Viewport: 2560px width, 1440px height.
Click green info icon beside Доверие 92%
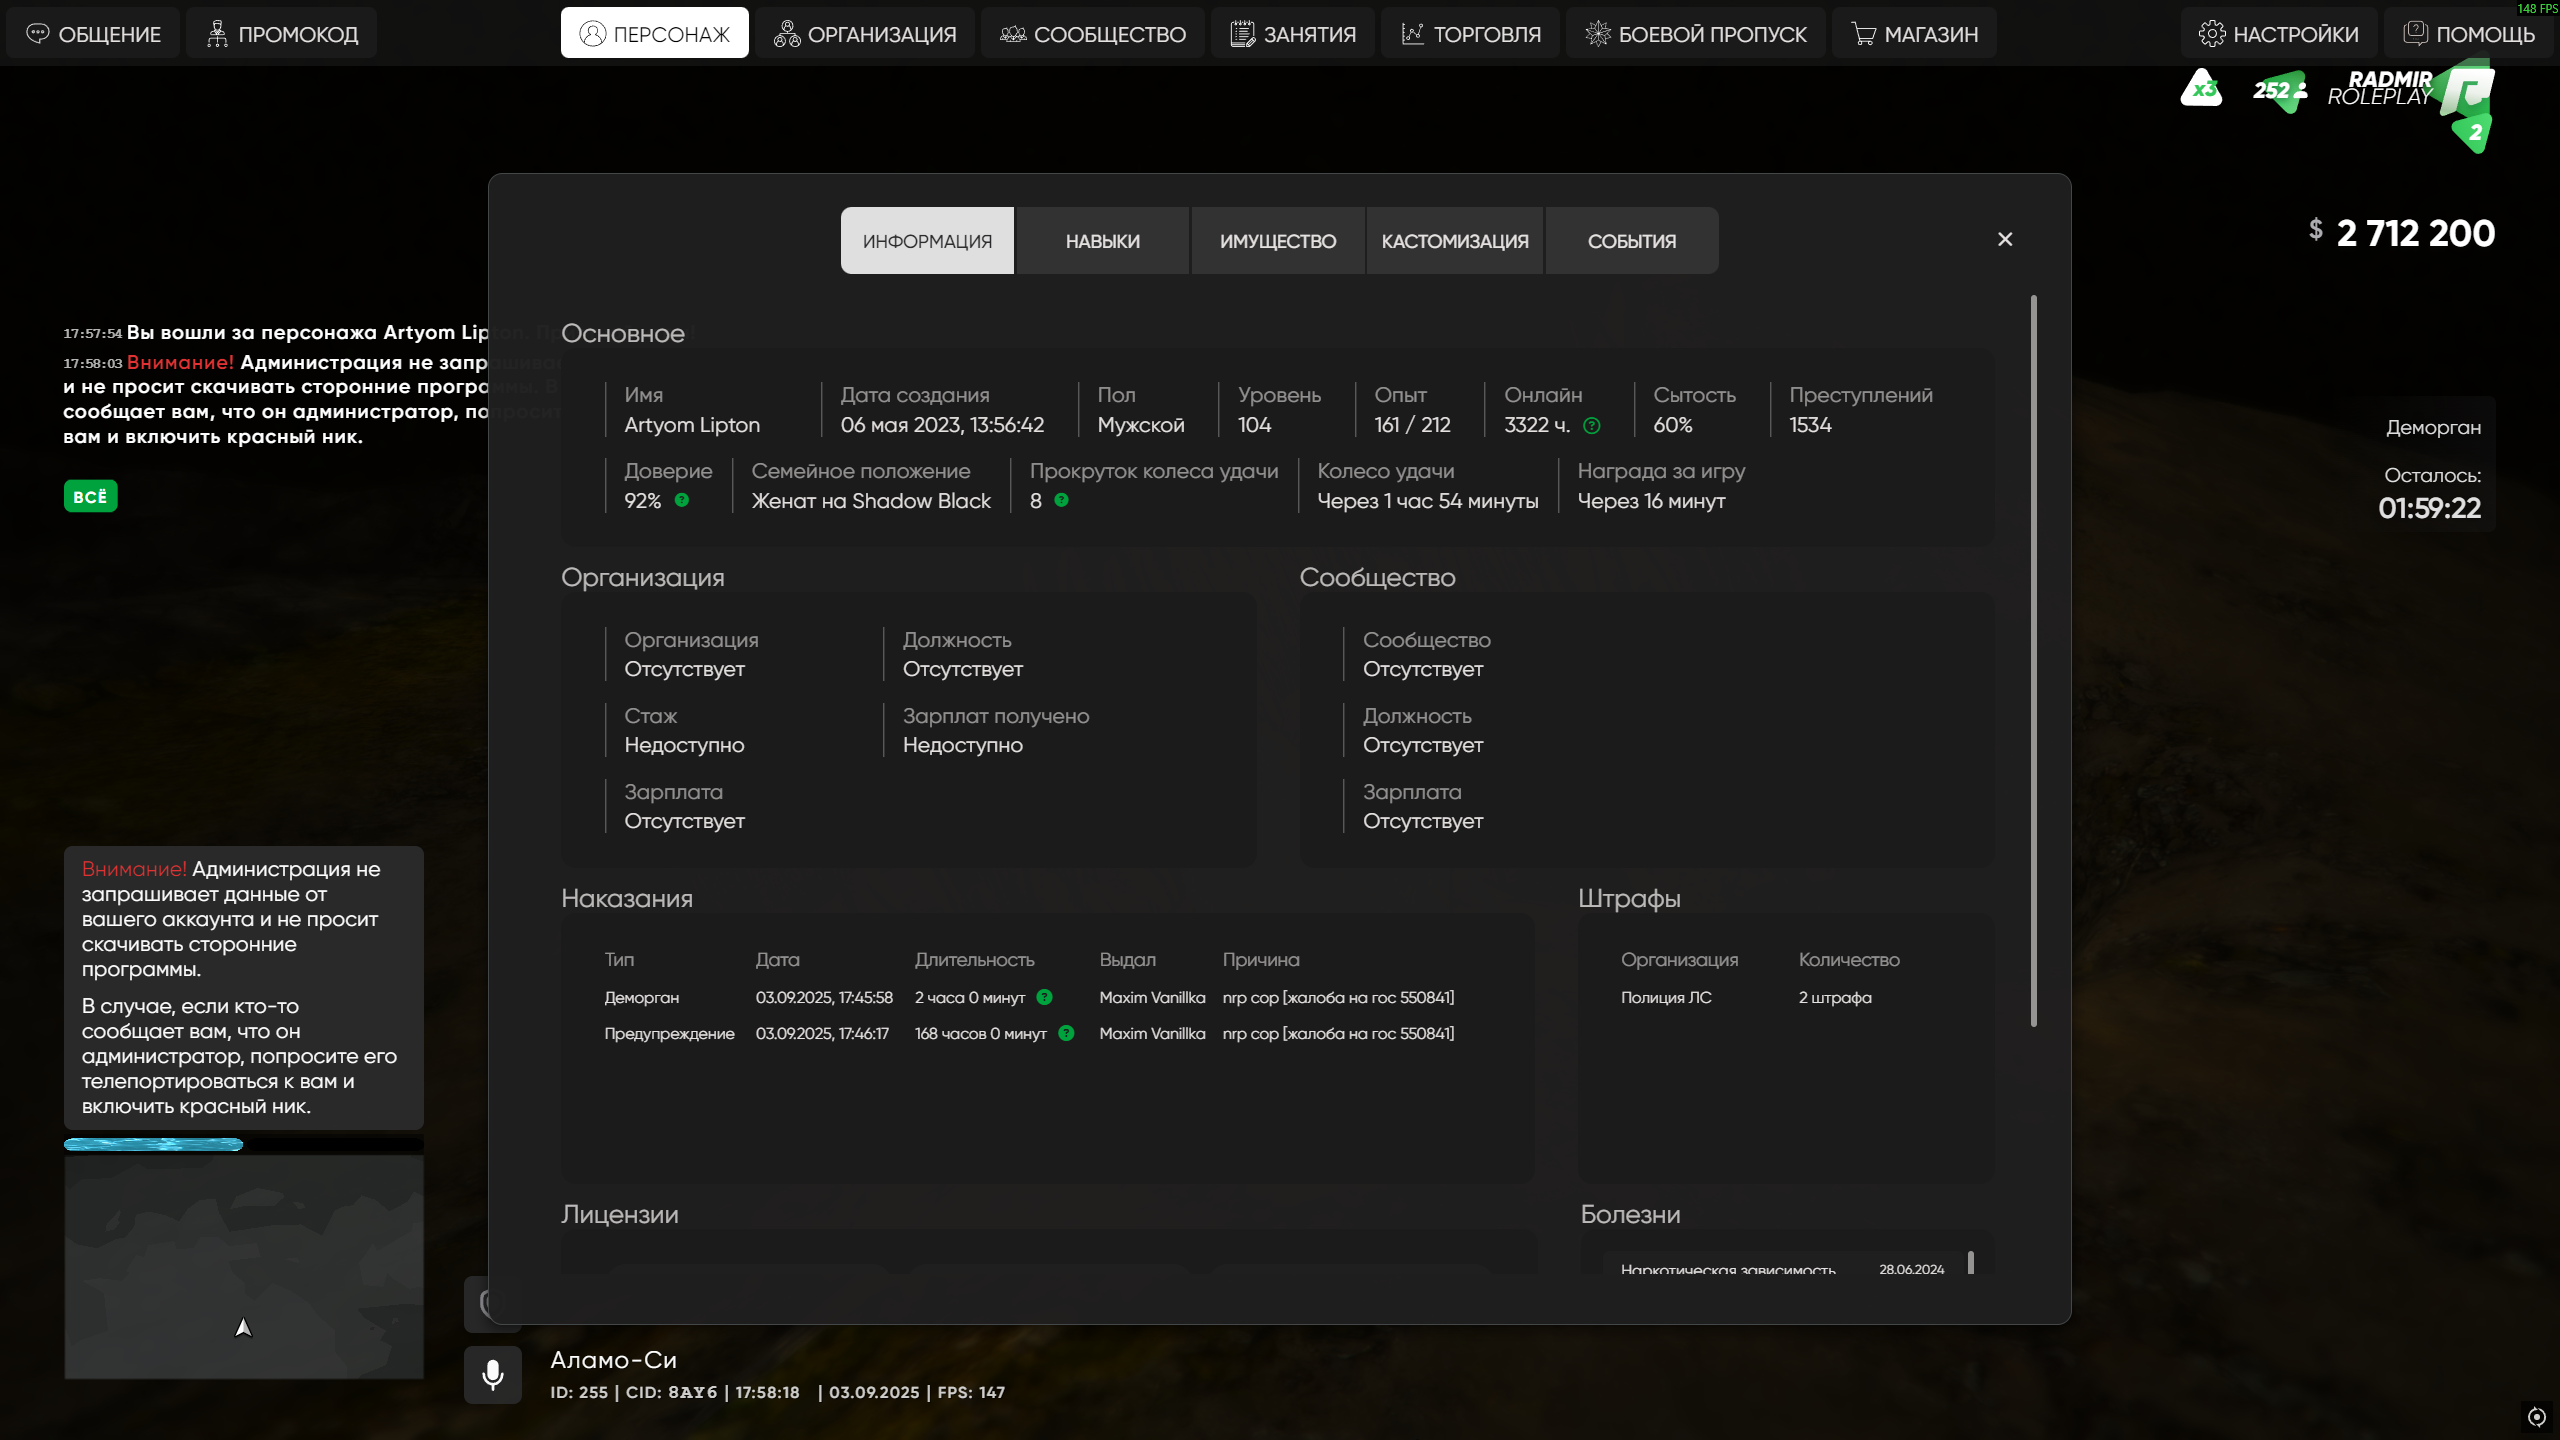tap(682, 500)
